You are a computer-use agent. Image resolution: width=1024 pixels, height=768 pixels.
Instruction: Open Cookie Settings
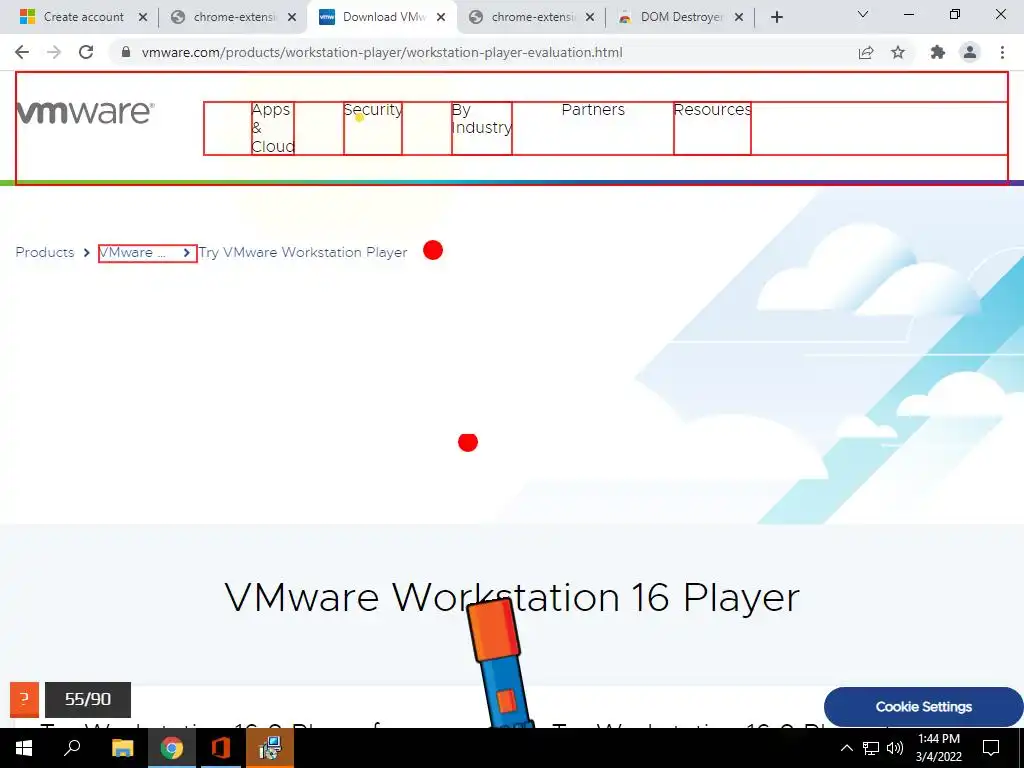pyautogui.click(x=923, y=707)
